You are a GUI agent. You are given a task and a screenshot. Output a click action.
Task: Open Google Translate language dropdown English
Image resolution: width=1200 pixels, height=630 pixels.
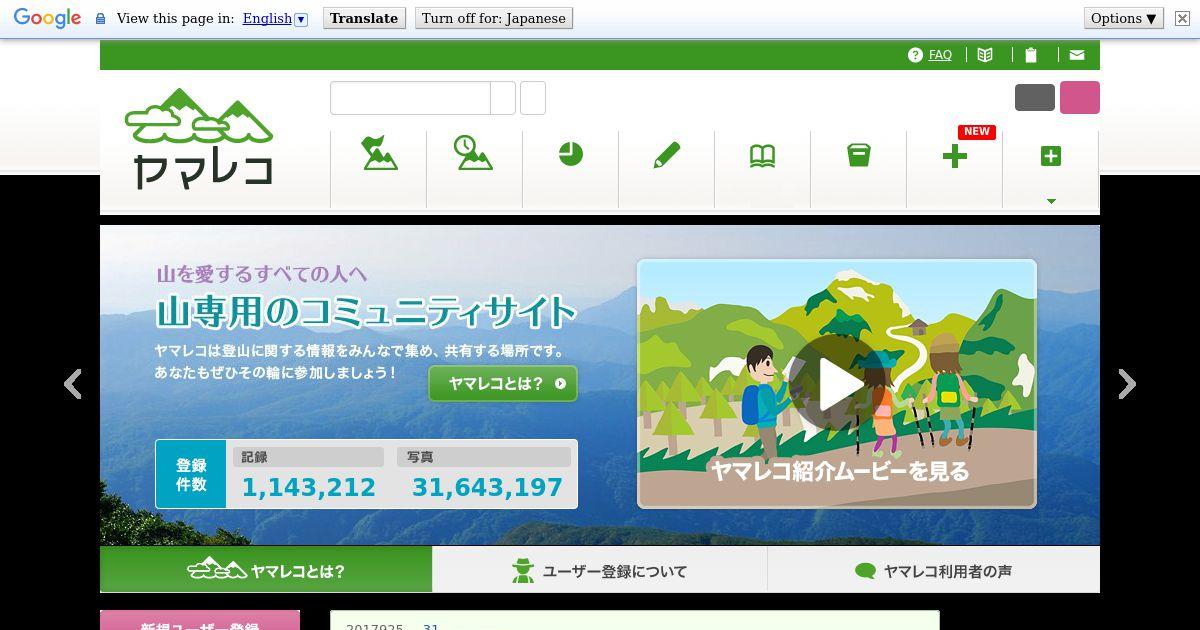pos(275,18)
